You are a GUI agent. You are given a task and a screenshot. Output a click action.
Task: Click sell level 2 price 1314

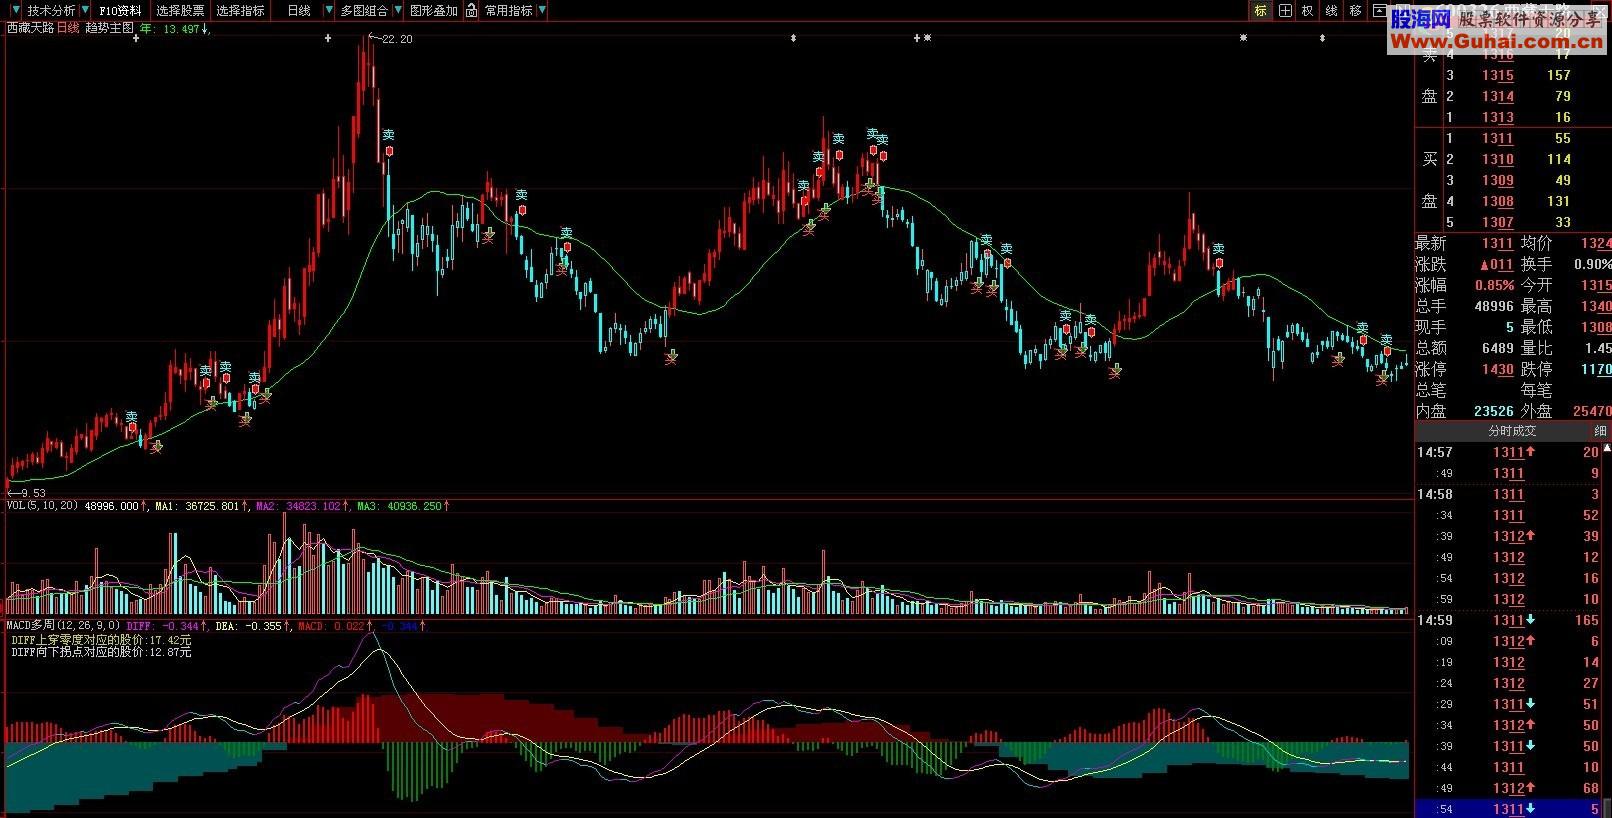pos(1497,96)
